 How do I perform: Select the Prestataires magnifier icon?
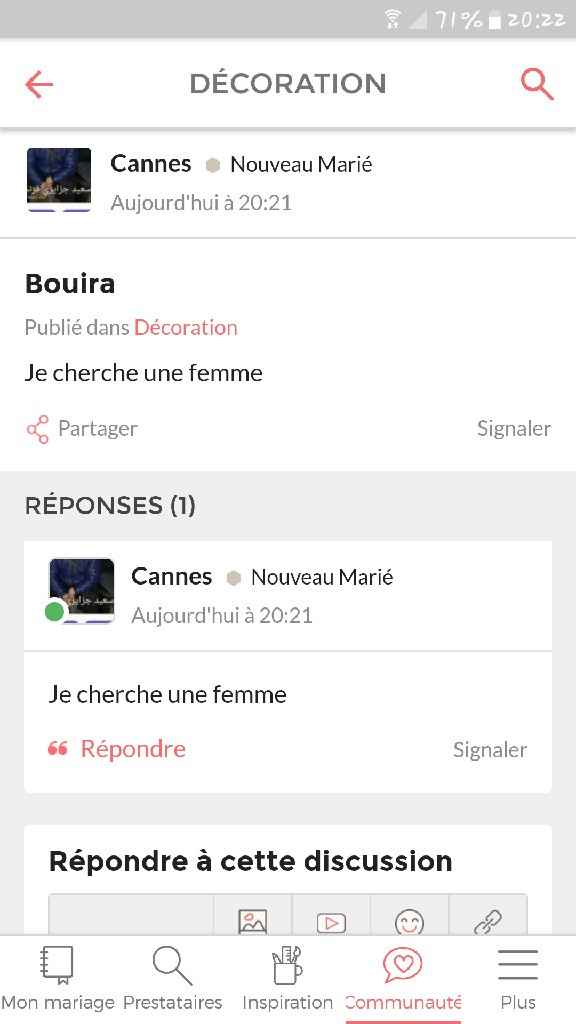[x=172, y=965]
